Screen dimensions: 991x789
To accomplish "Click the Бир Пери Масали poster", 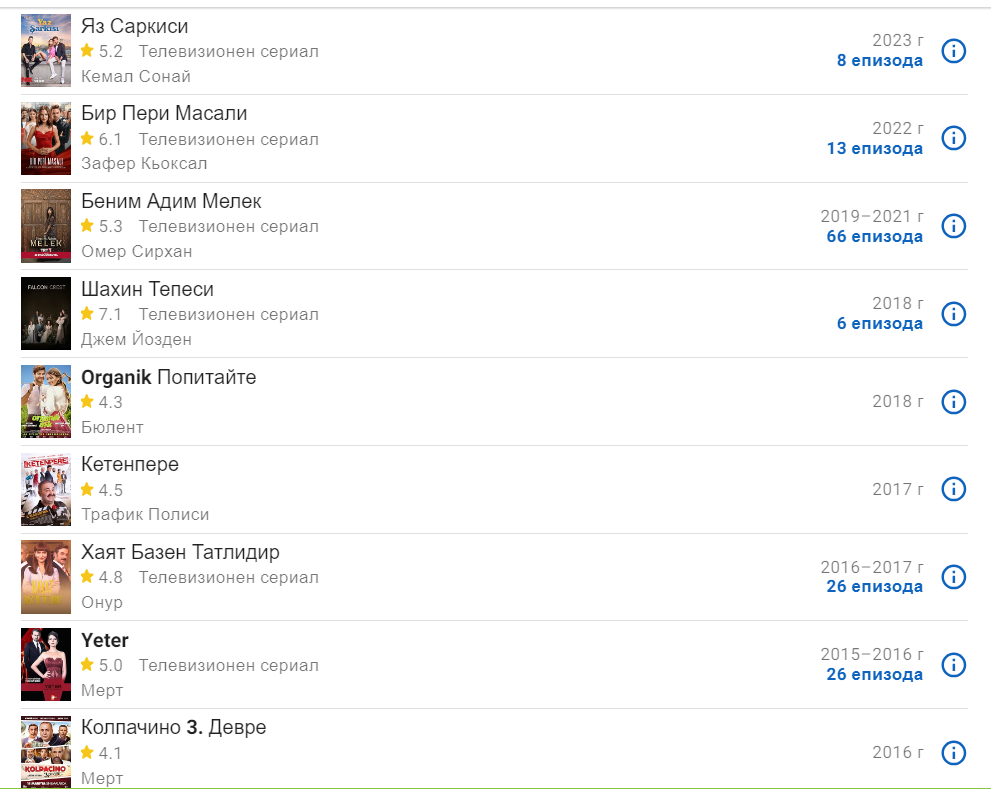I will pyautogui.click(x=46, y=138).
